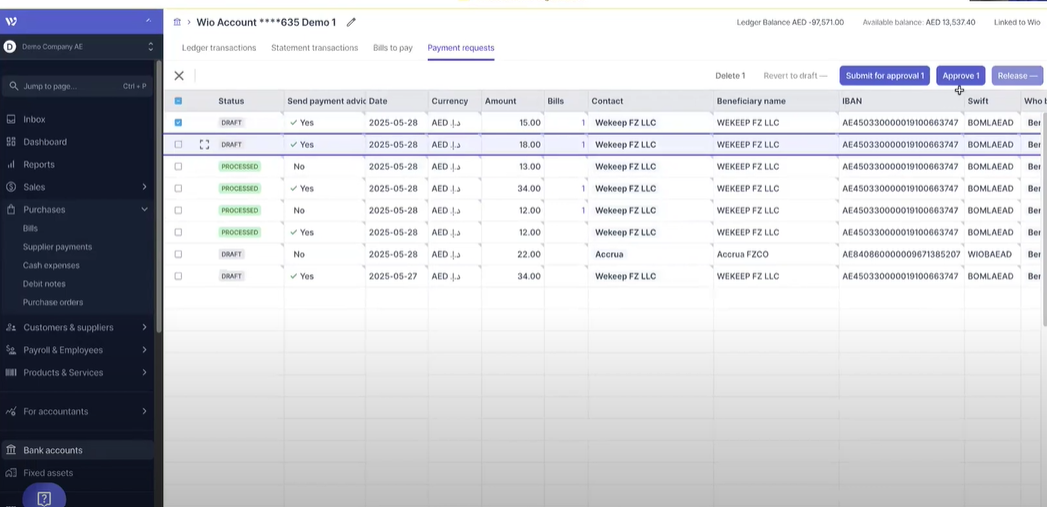The image size is (1047, 507).
Task: Collapse the Purchases section
Action: click(144, 210)
